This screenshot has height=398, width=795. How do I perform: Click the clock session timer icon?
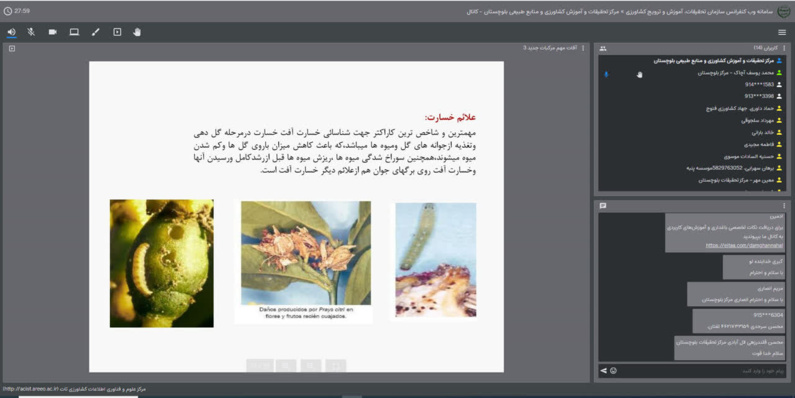(x=8, y=11)
